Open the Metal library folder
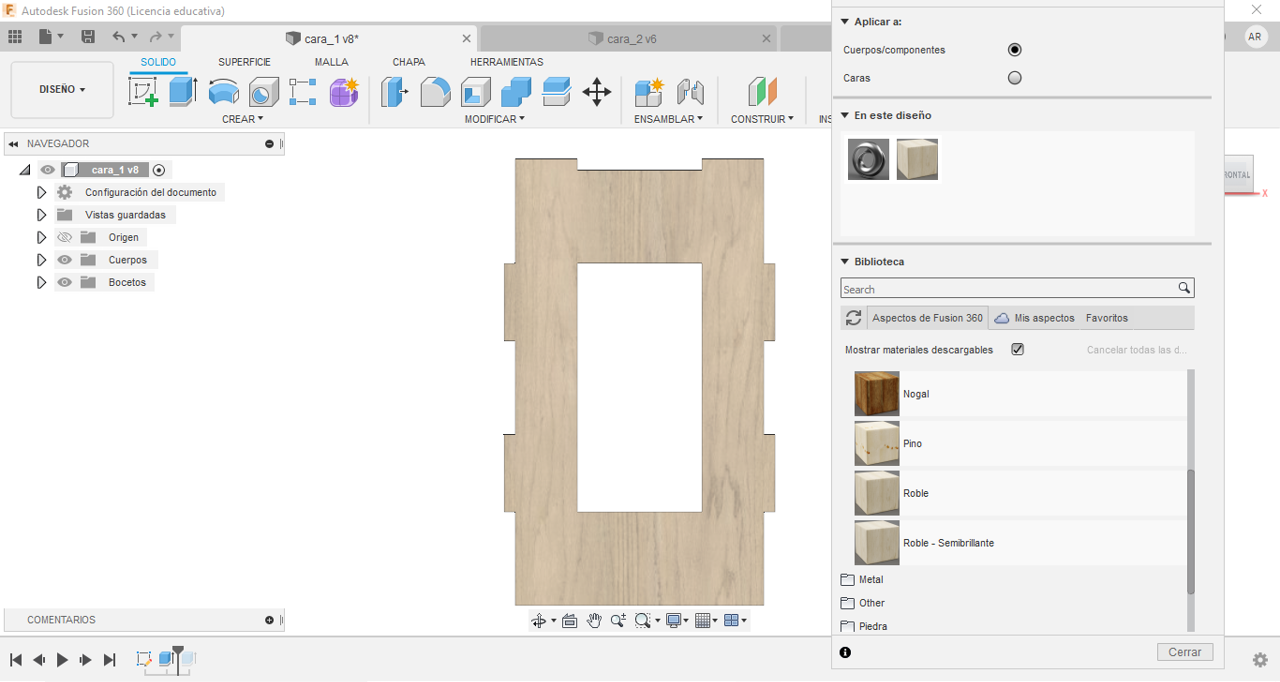Screen dimensions: 1280x682 [x=862, y=580]
